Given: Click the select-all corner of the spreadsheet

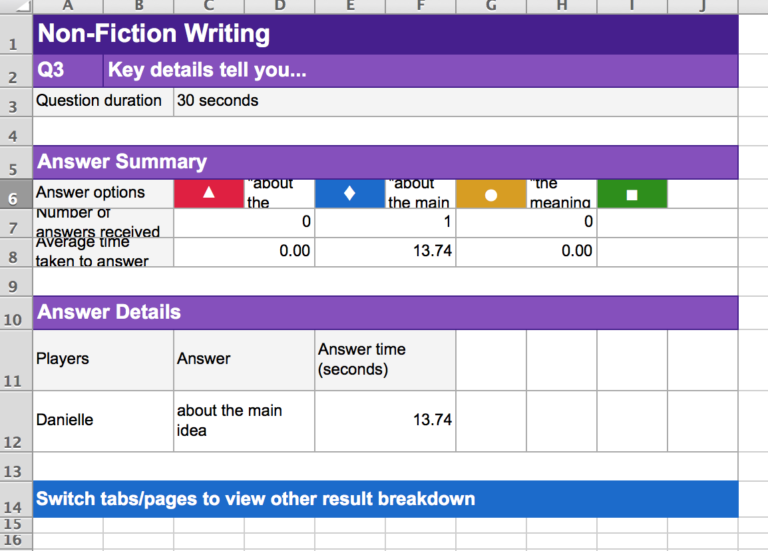Looking at the screenshot, I should [x=16, y=6].
